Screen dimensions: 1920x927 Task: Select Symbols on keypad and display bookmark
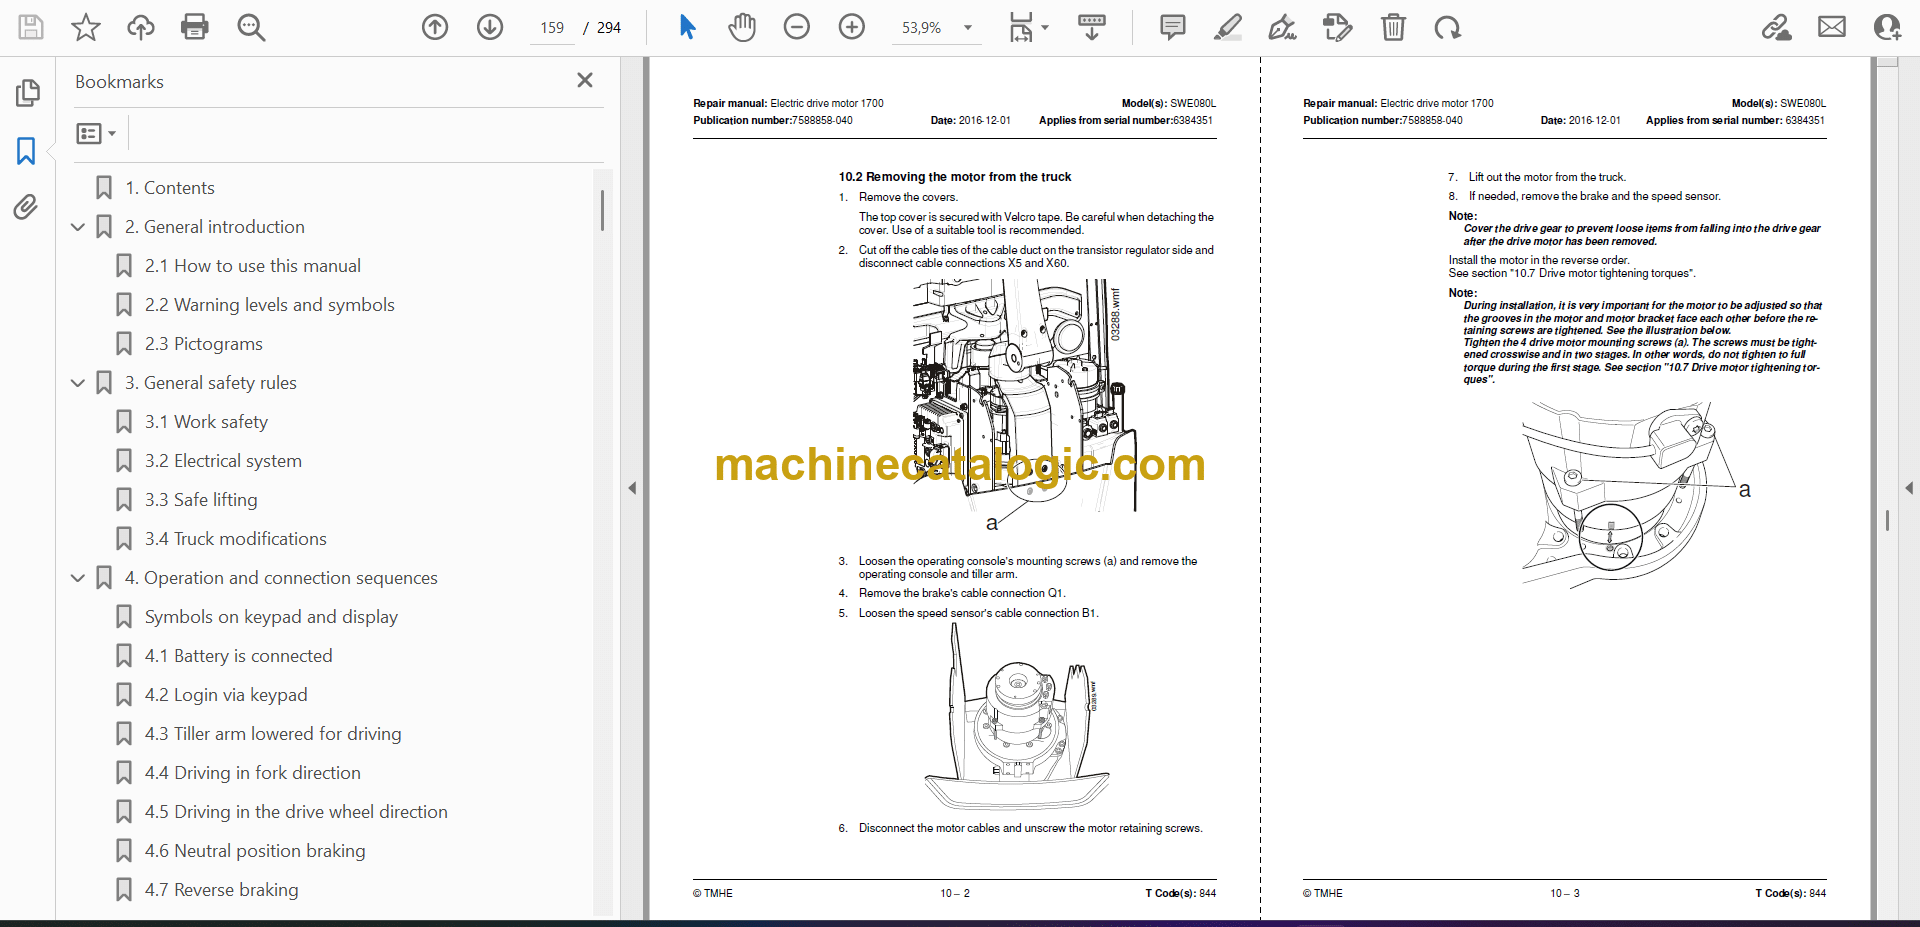tap(271, 617)
